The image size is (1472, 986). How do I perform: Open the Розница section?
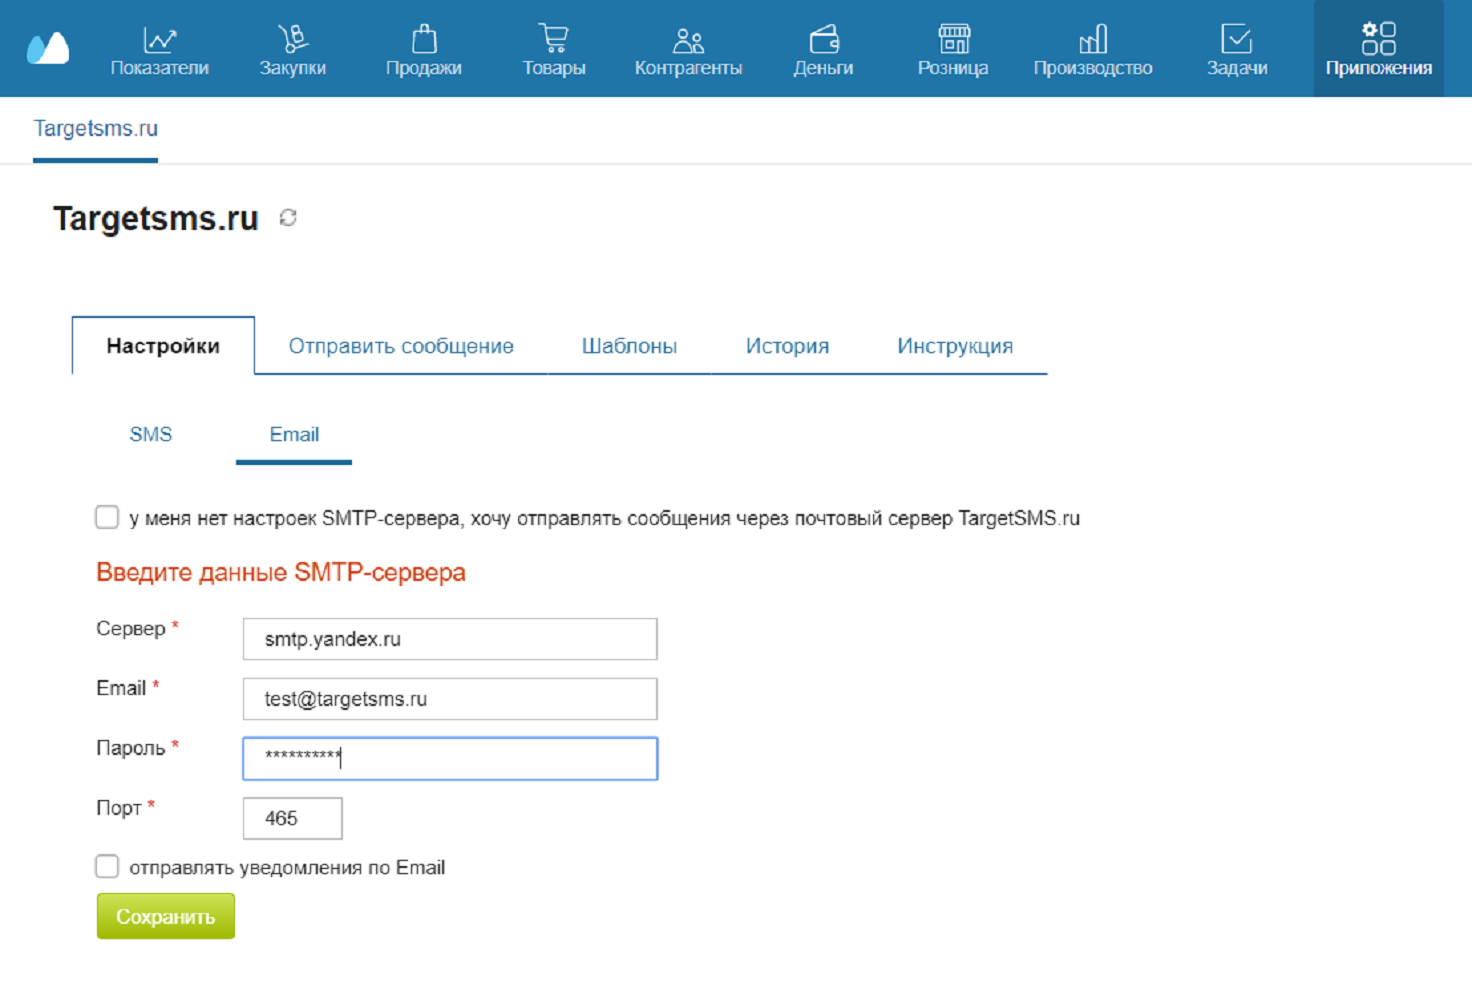pos(953,50)
